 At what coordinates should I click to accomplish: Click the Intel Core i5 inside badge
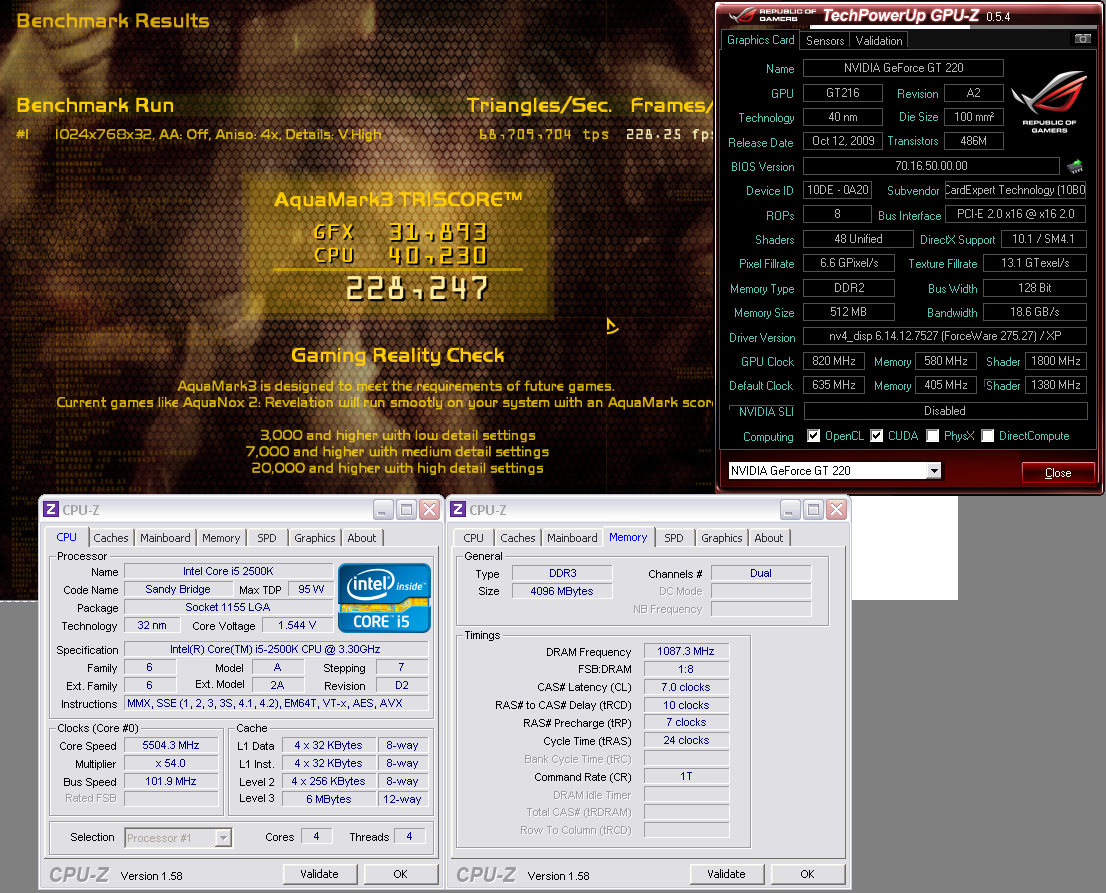[x=384, y=597]
